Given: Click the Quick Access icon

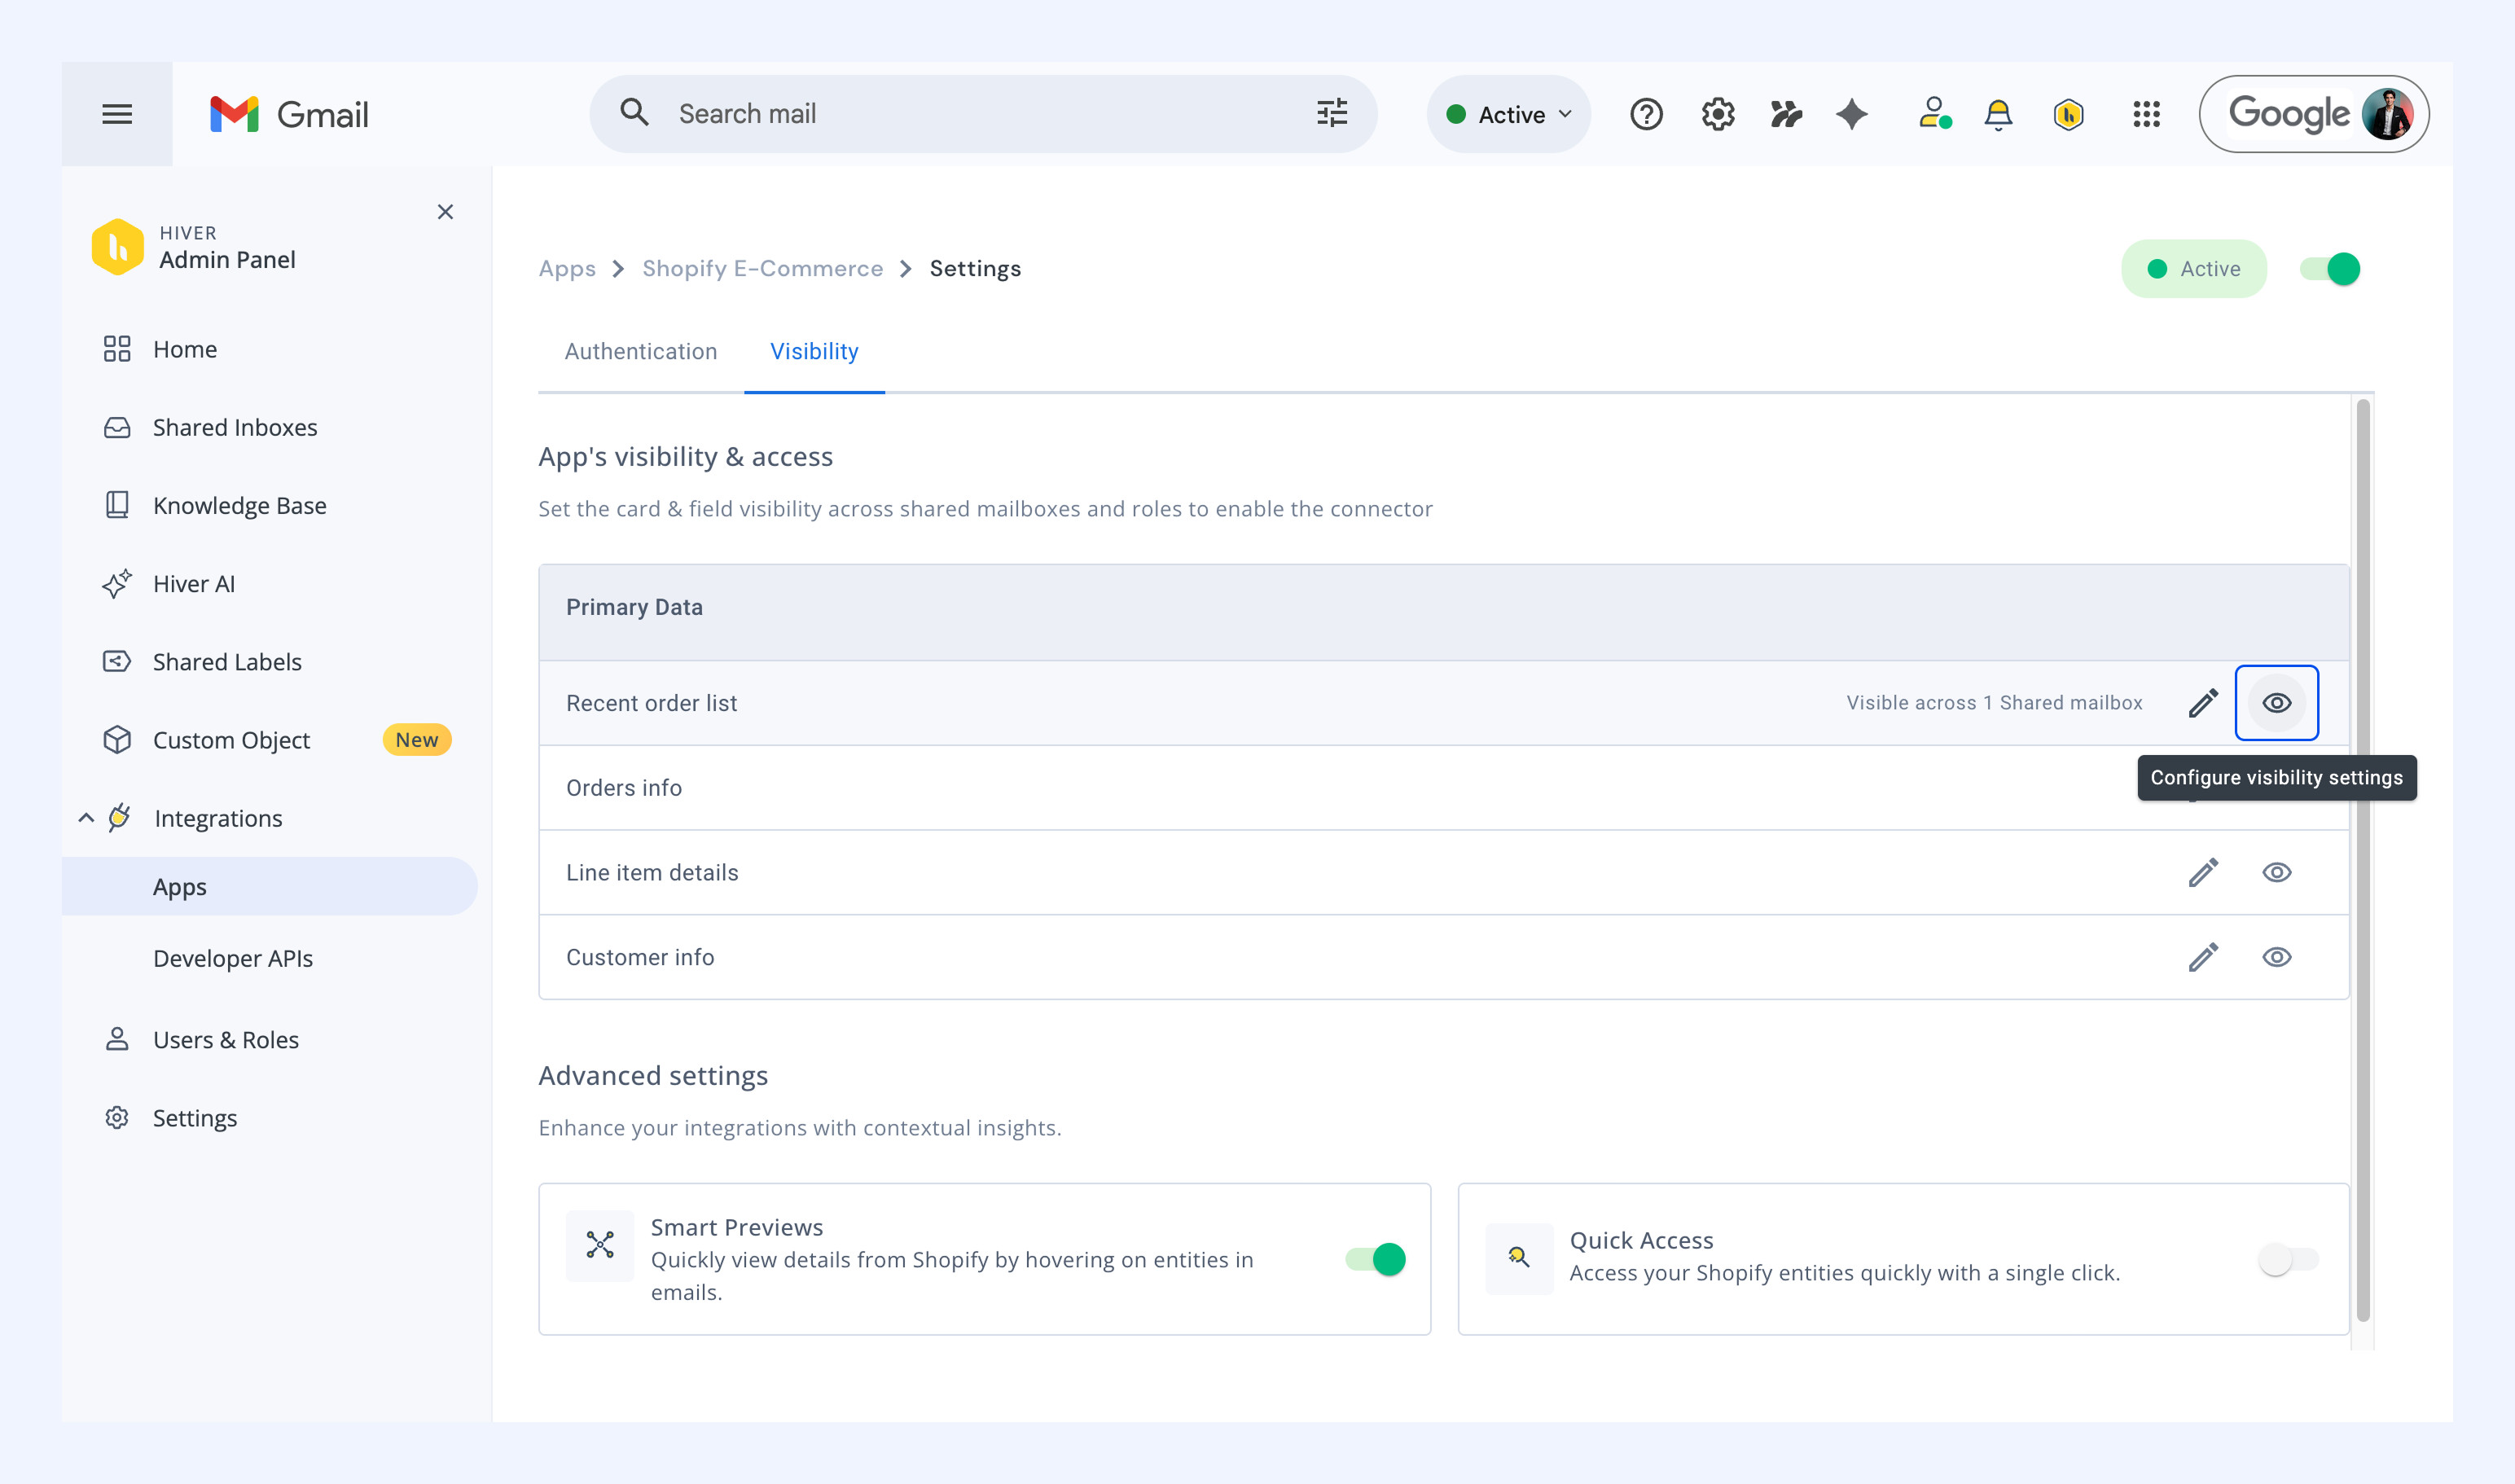Looking at the screenshot, I should pos(1519,1258).
